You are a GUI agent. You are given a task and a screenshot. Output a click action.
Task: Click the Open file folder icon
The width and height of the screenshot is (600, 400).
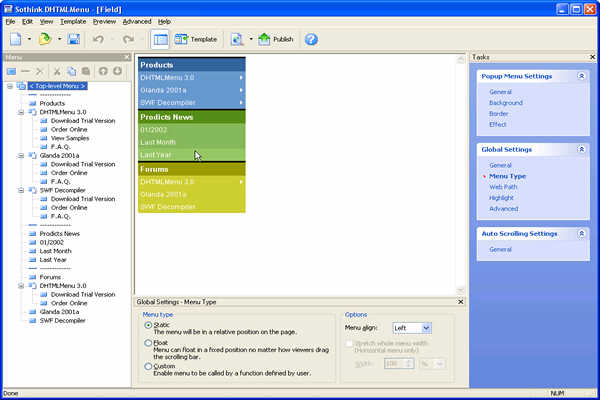pos(45,39)
